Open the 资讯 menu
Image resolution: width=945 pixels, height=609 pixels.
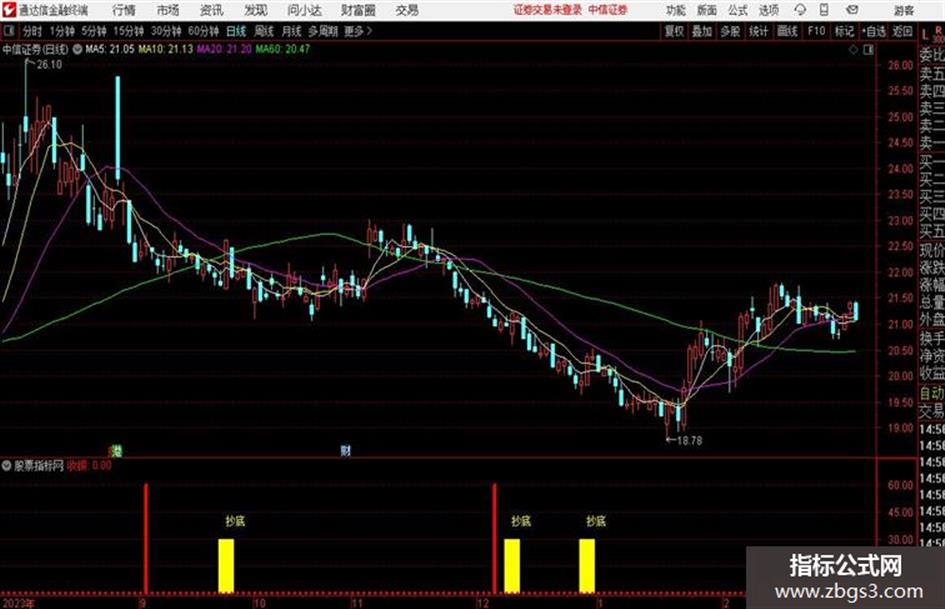click(x=212, y=10)
